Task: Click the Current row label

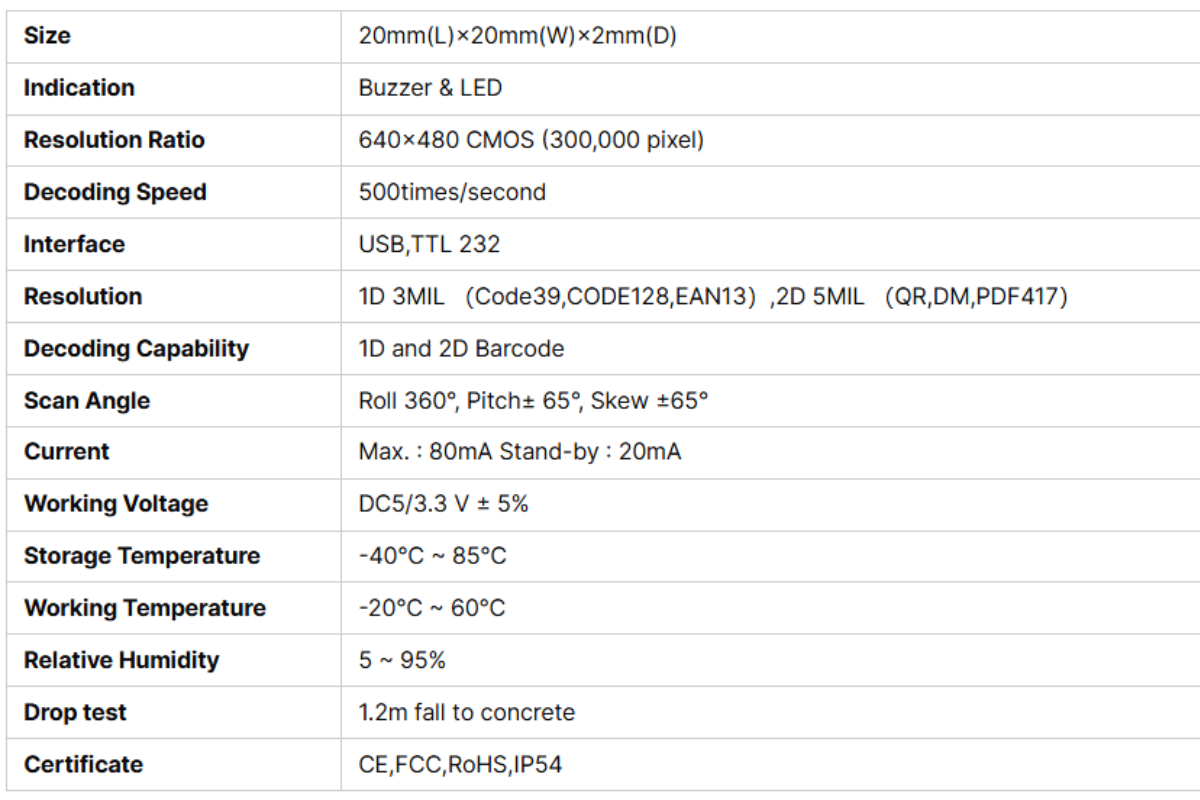Action: click(x=67, y=452)
